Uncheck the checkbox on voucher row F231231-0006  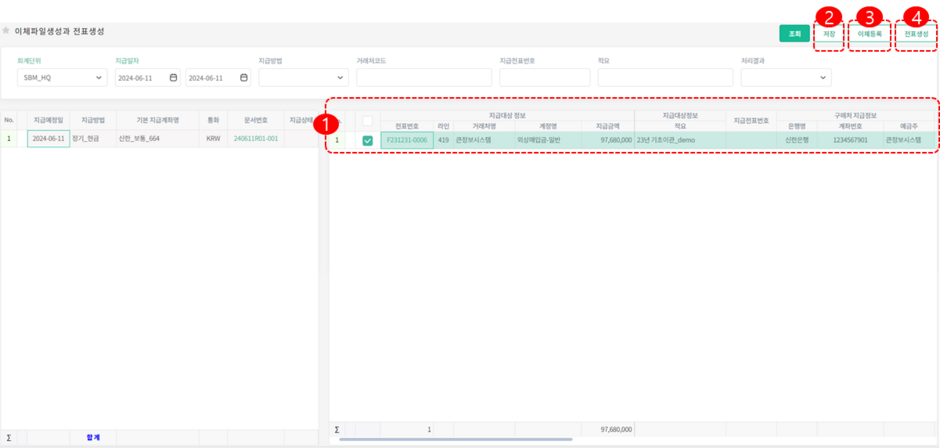click(367, 141)
